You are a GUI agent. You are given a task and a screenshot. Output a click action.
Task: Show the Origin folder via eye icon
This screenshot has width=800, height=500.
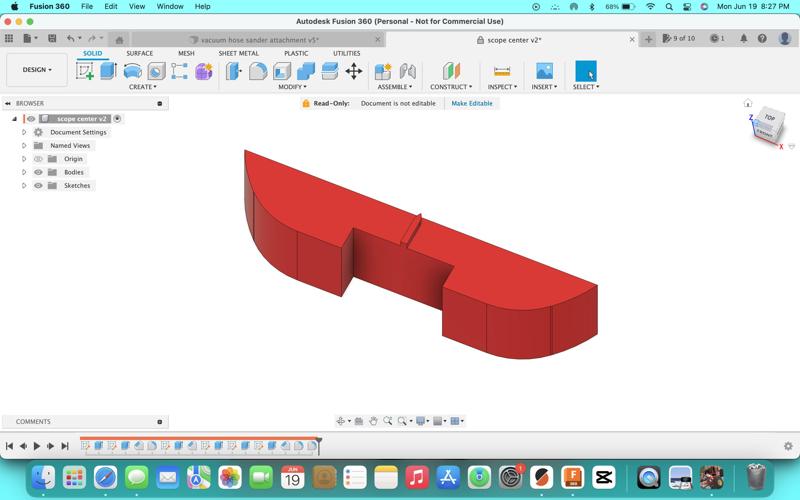(38, 159)
